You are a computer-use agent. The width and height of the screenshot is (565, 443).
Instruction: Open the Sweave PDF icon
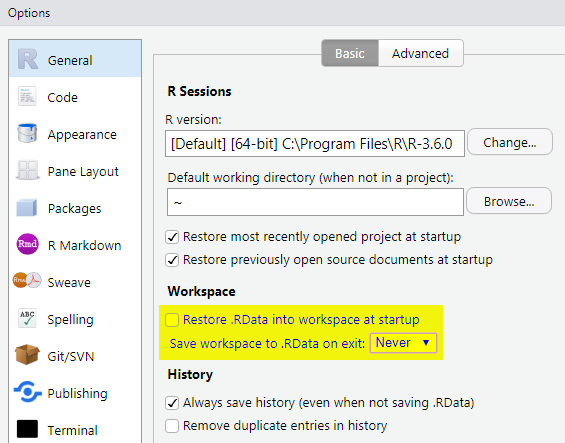[x=27, y=280]
